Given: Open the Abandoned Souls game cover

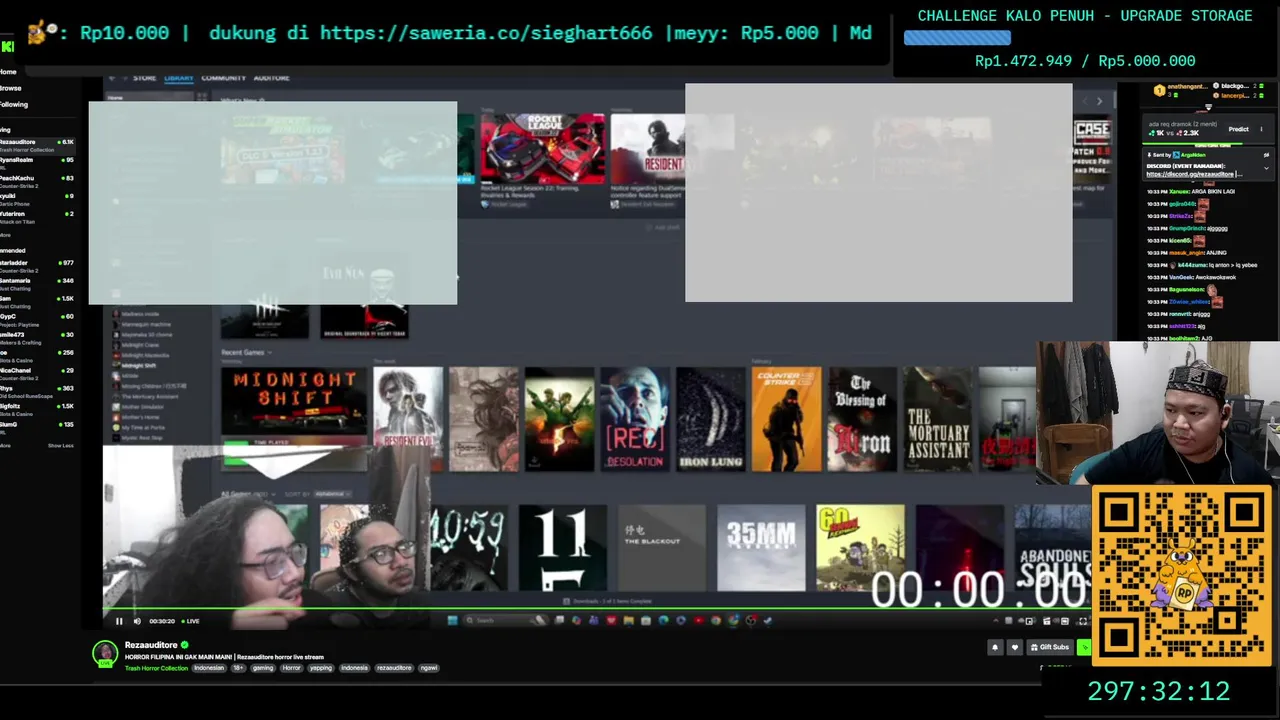Looking at the screenshot, I should pyautogui.click(x=1053, y=548).
